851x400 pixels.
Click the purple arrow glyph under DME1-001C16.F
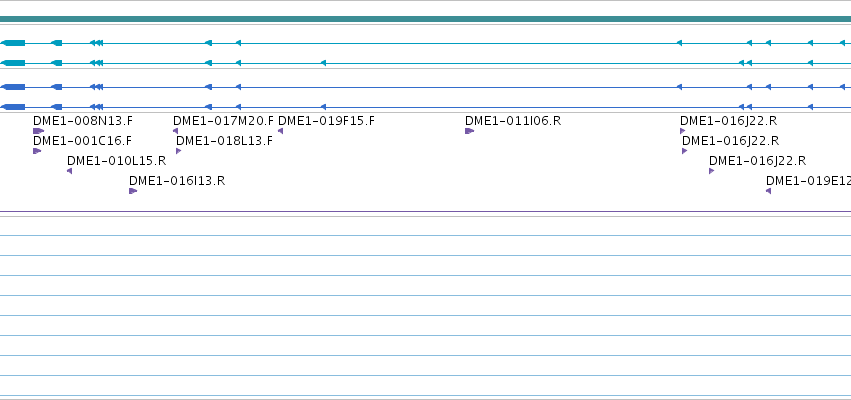click(37, 151)
